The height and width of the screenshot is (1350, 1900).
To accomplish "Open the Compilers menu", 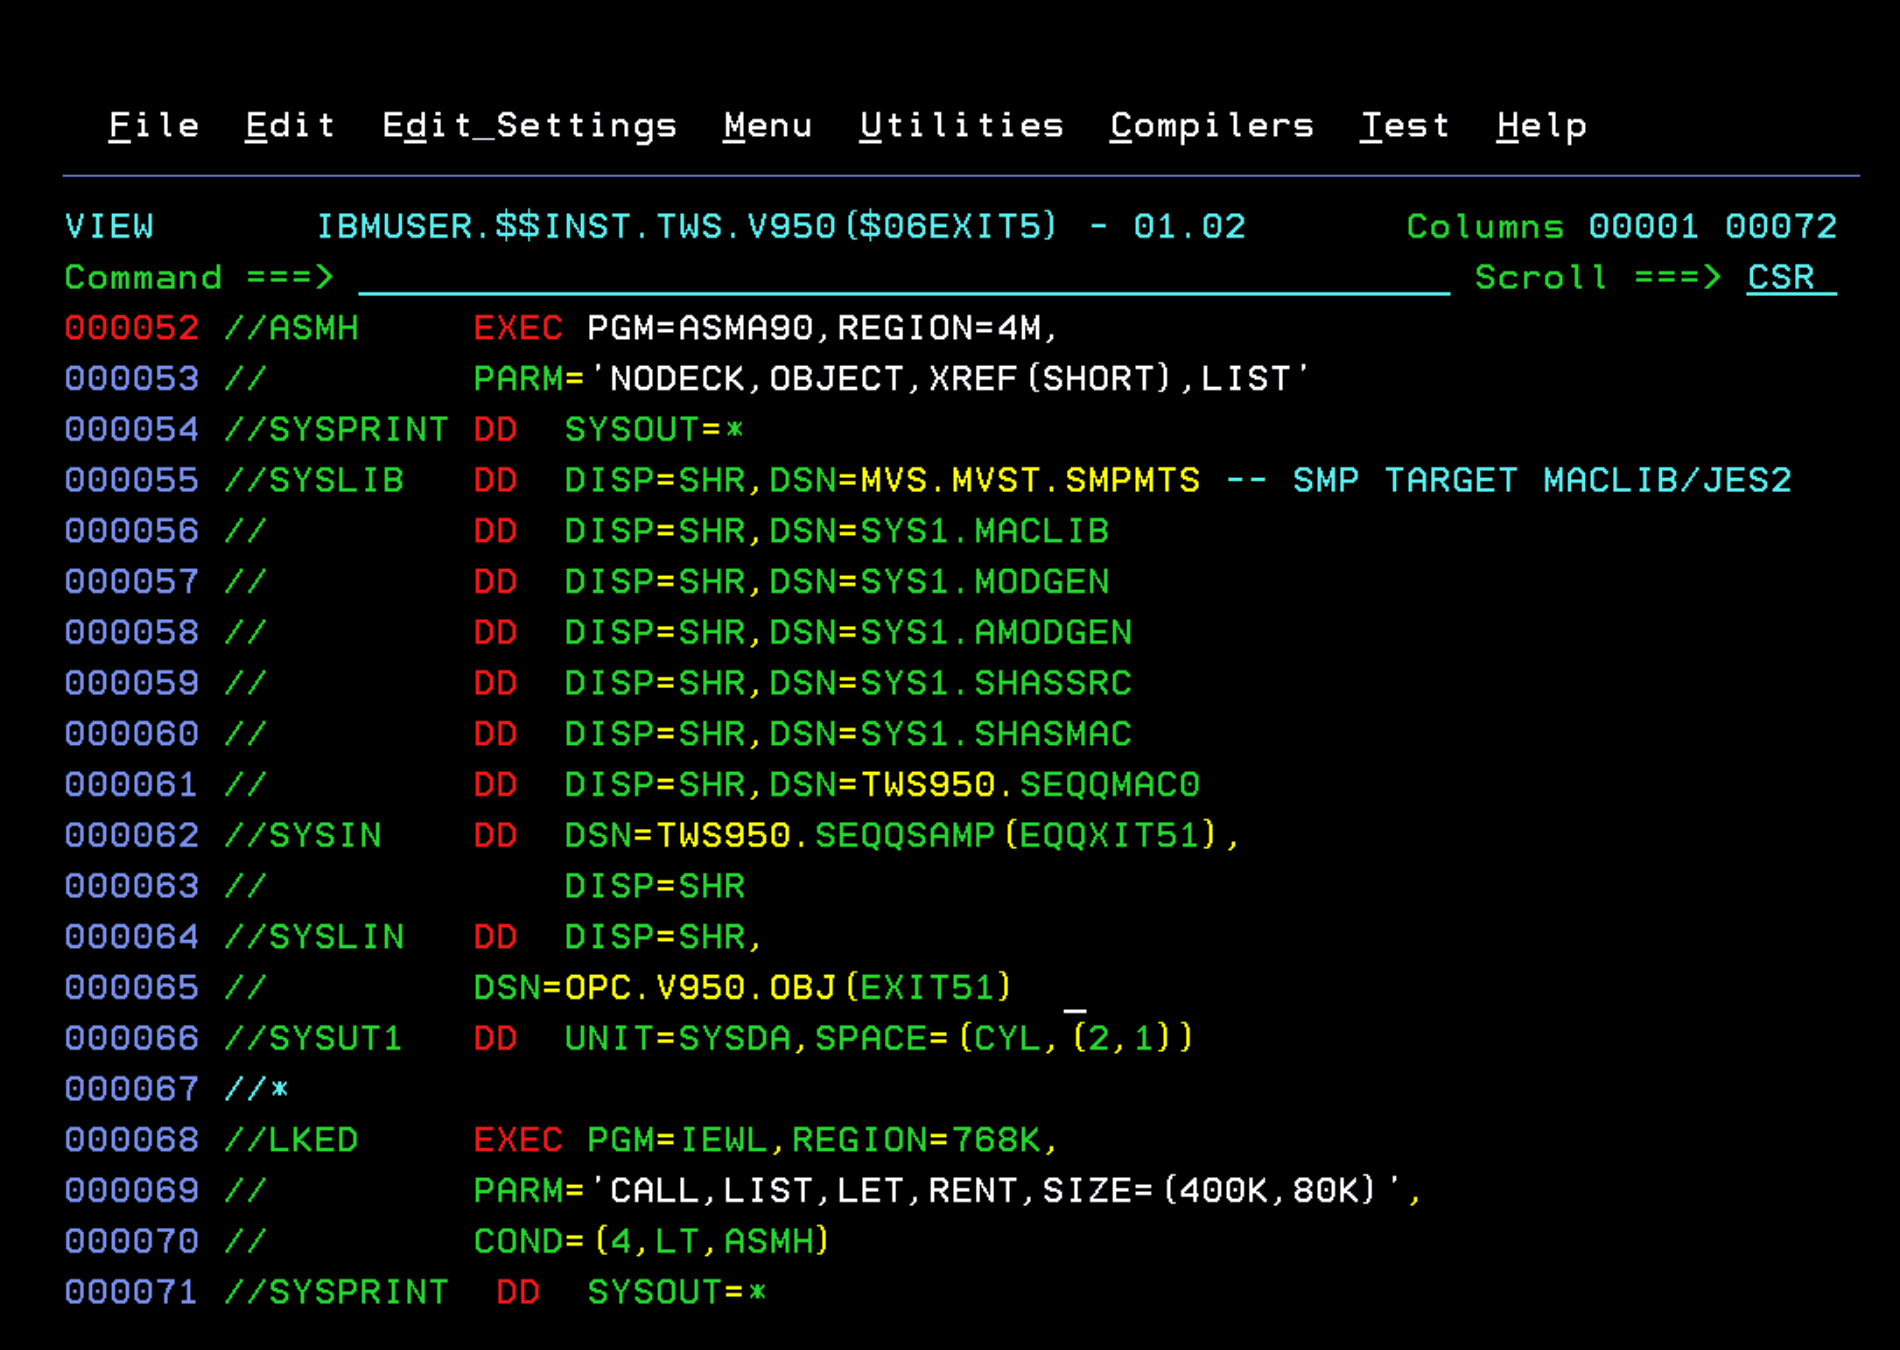I will [x=1211, y=125].
